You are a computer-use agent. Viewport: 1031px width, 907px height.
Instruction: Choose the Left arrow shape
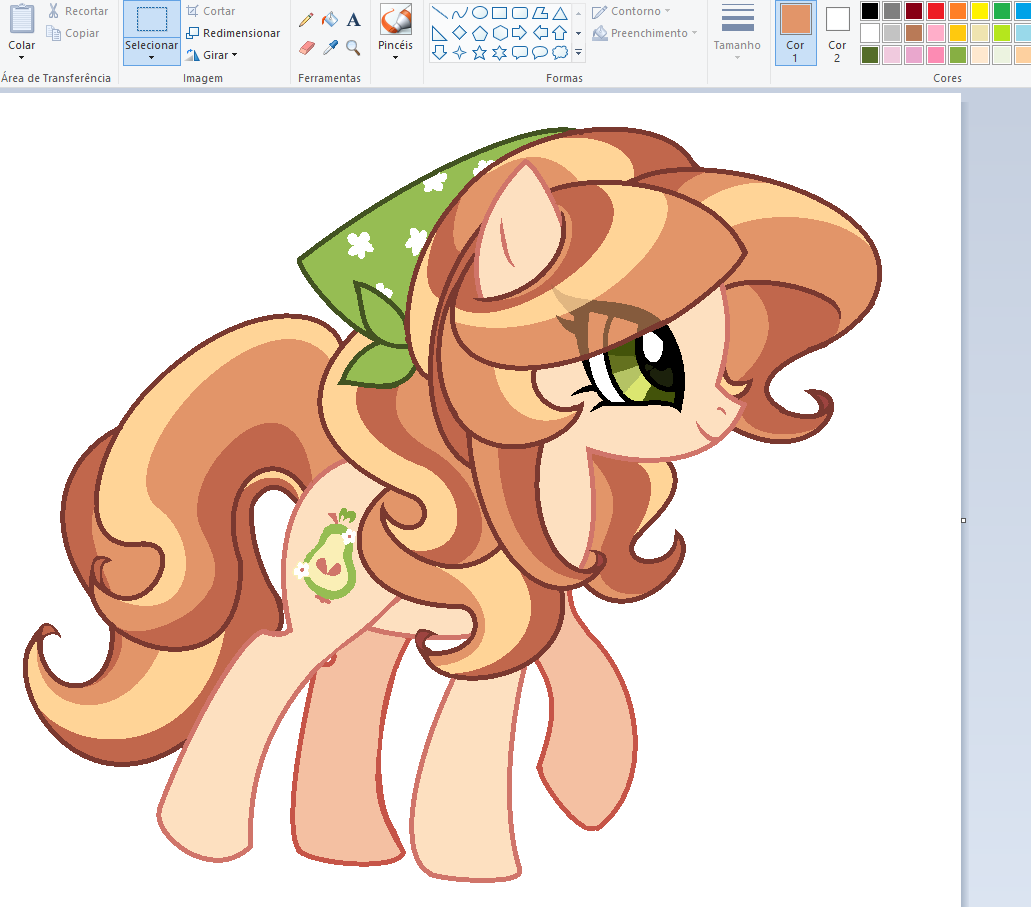coord(540,33)
